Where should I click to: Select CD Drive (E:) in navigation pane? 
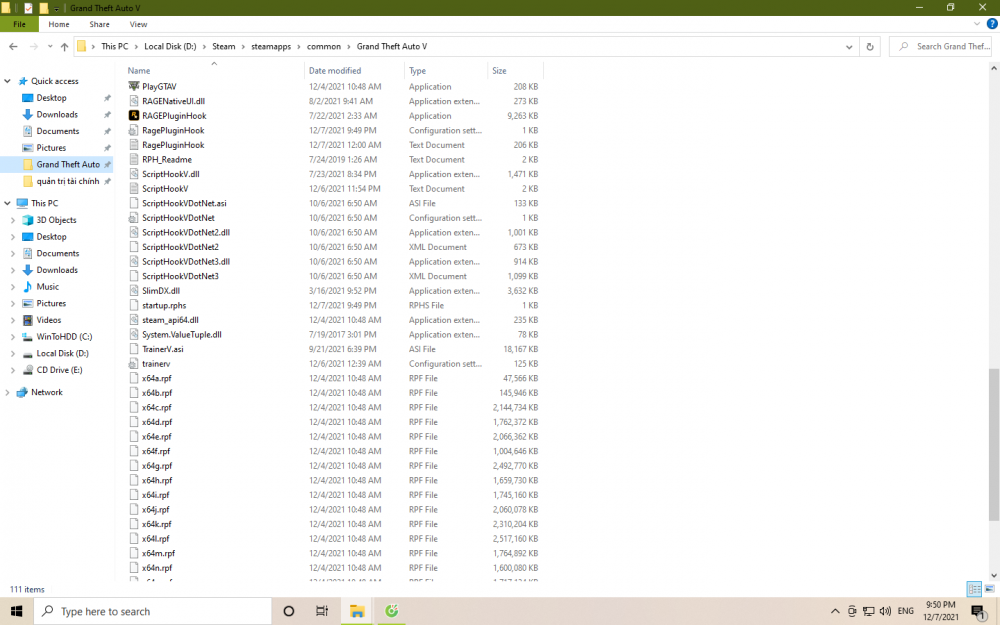click(x=59, y=369)
